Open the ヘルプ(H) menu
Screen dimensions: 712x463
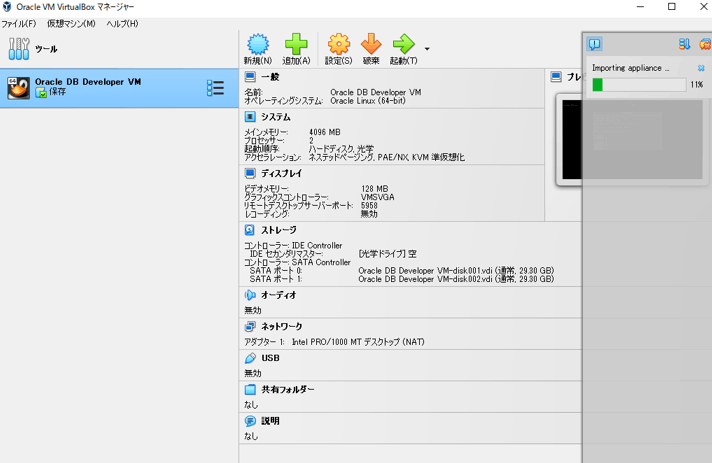[122, 24]
